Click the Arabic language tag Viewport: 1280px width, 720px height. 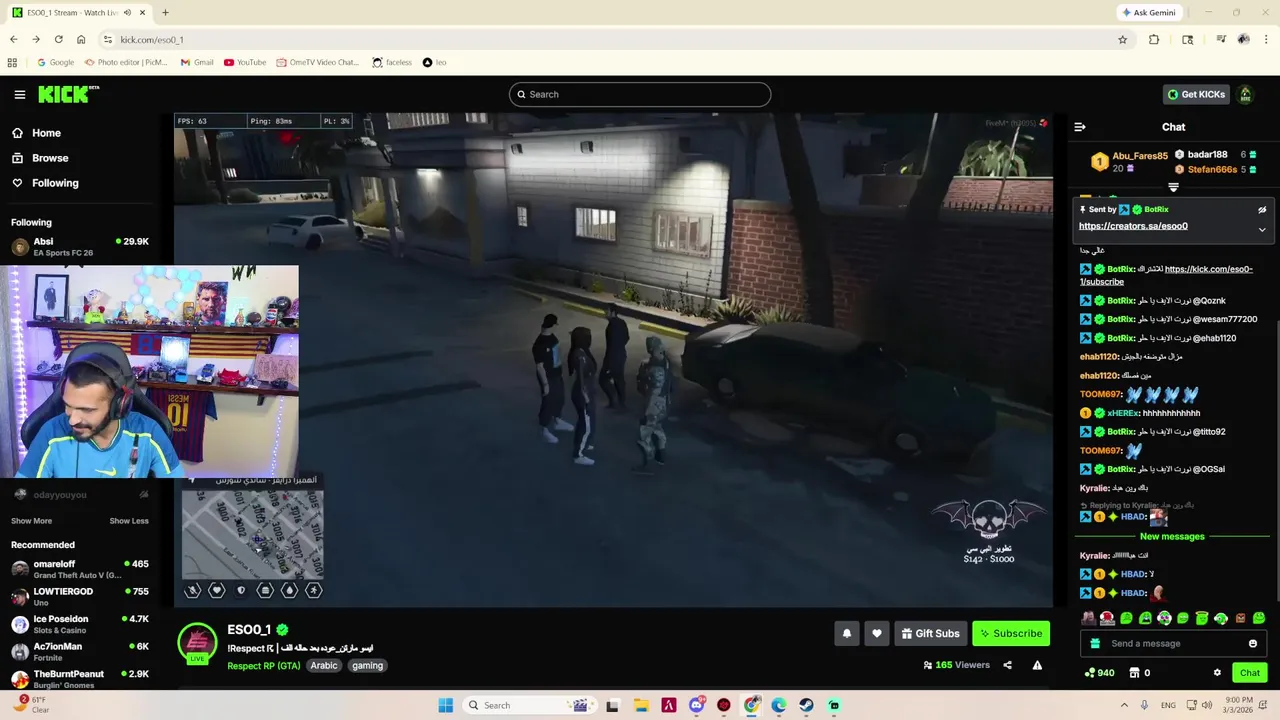click(324, 666)
